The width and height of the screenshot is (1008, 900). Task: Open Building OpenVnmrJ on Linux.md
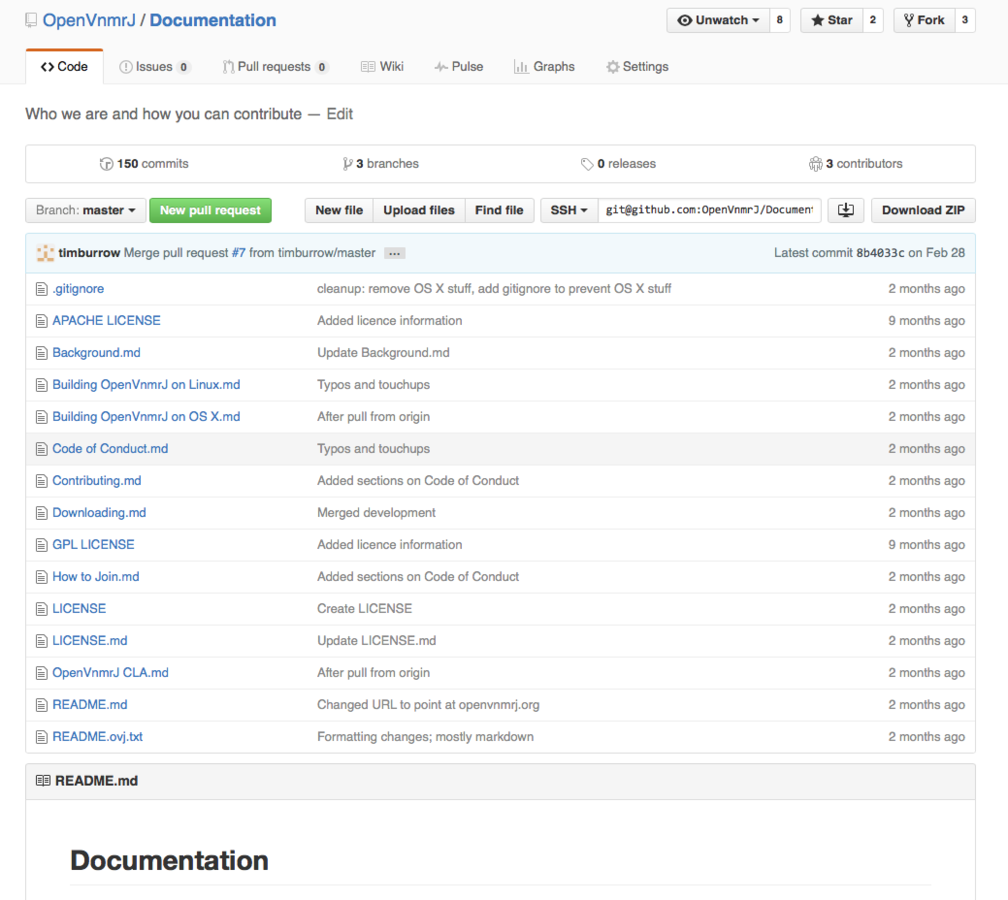coord(147,385)
